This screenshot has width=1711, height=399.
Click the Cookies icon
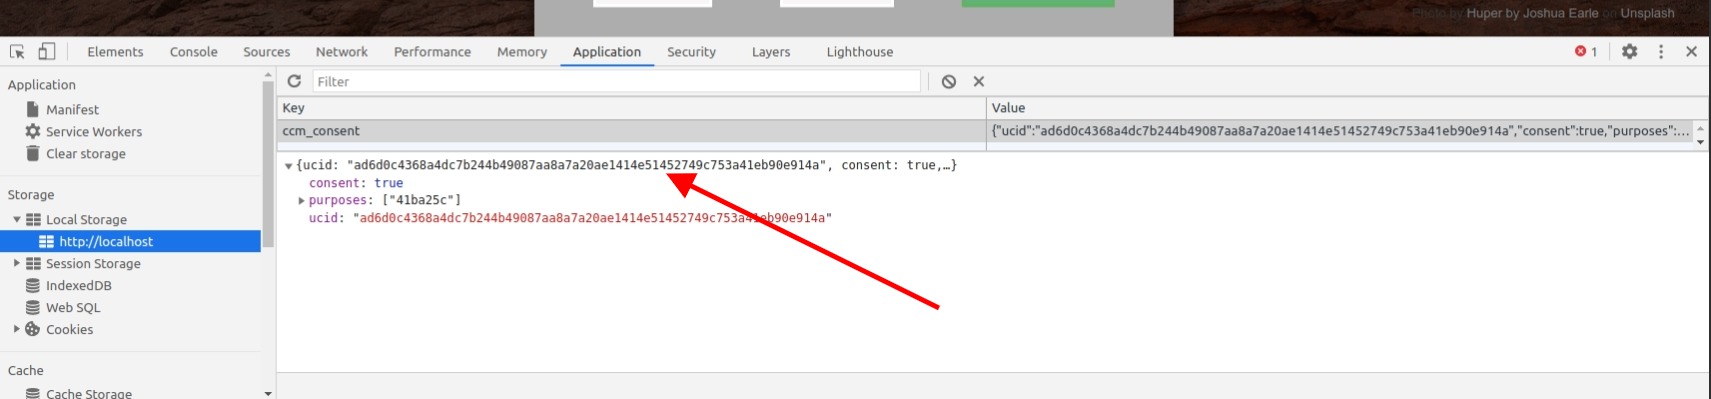(x=33, y=329)
